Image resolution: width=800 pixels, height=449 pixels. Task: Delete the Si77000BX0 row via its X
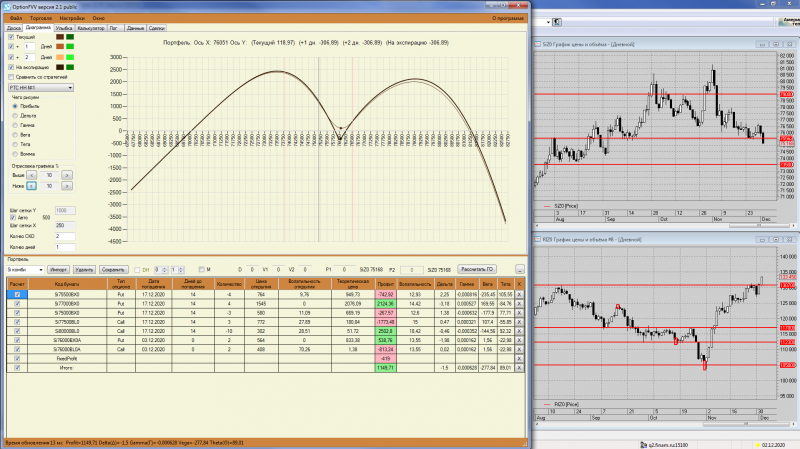point(519,304)
